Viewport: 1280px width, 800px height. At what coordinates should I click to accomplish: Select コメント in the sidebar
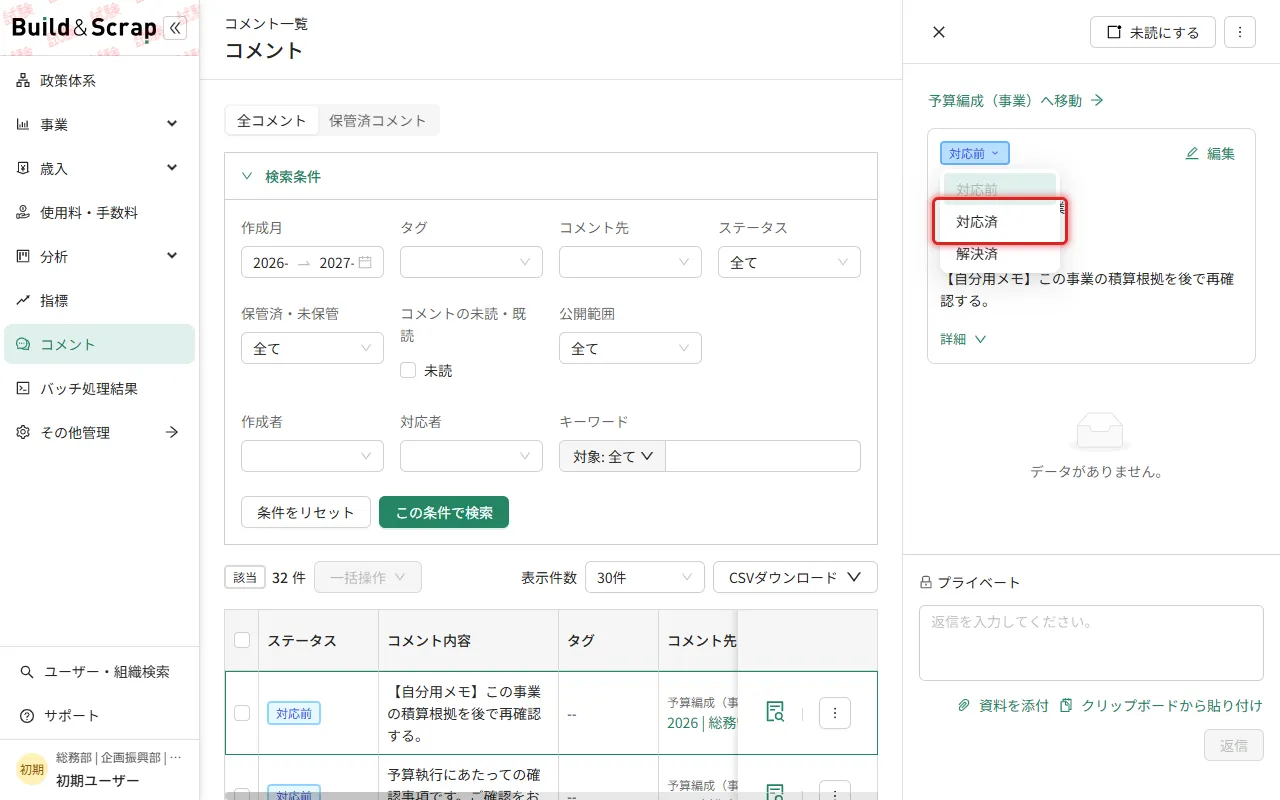[x=99, y=344]
